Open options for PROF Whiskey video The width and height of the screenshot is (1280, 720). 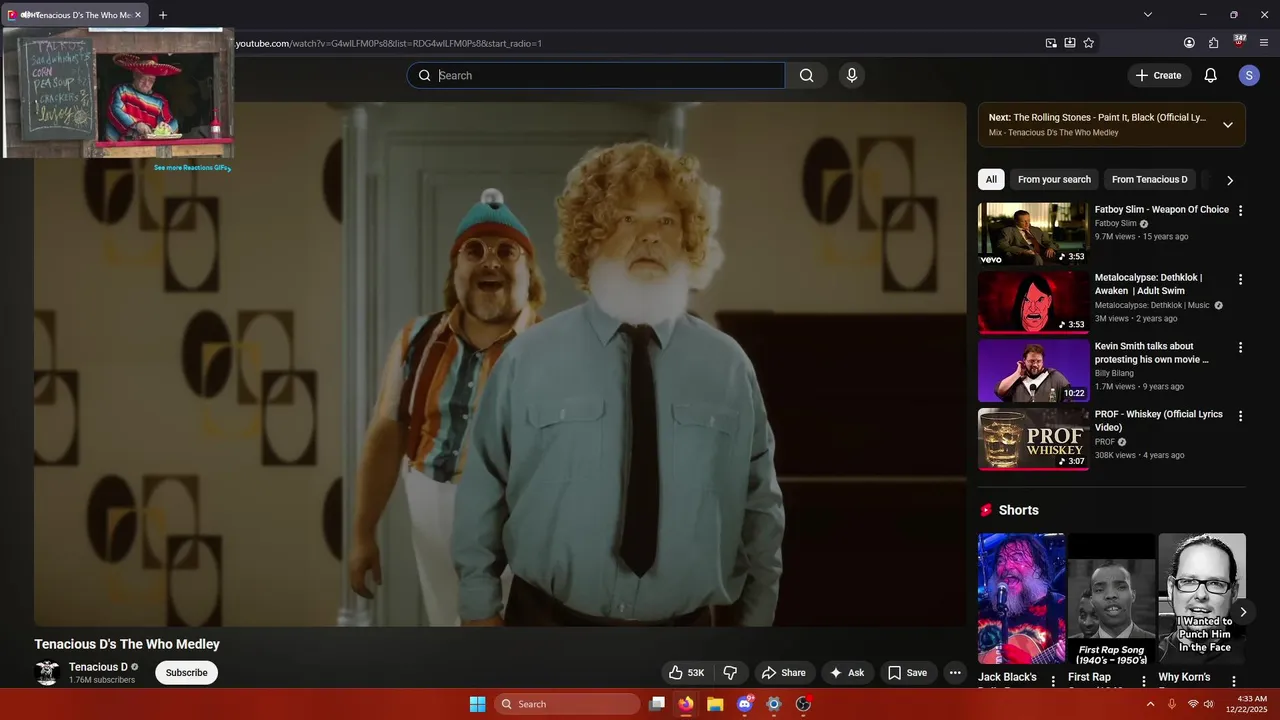pos(1240,415)
